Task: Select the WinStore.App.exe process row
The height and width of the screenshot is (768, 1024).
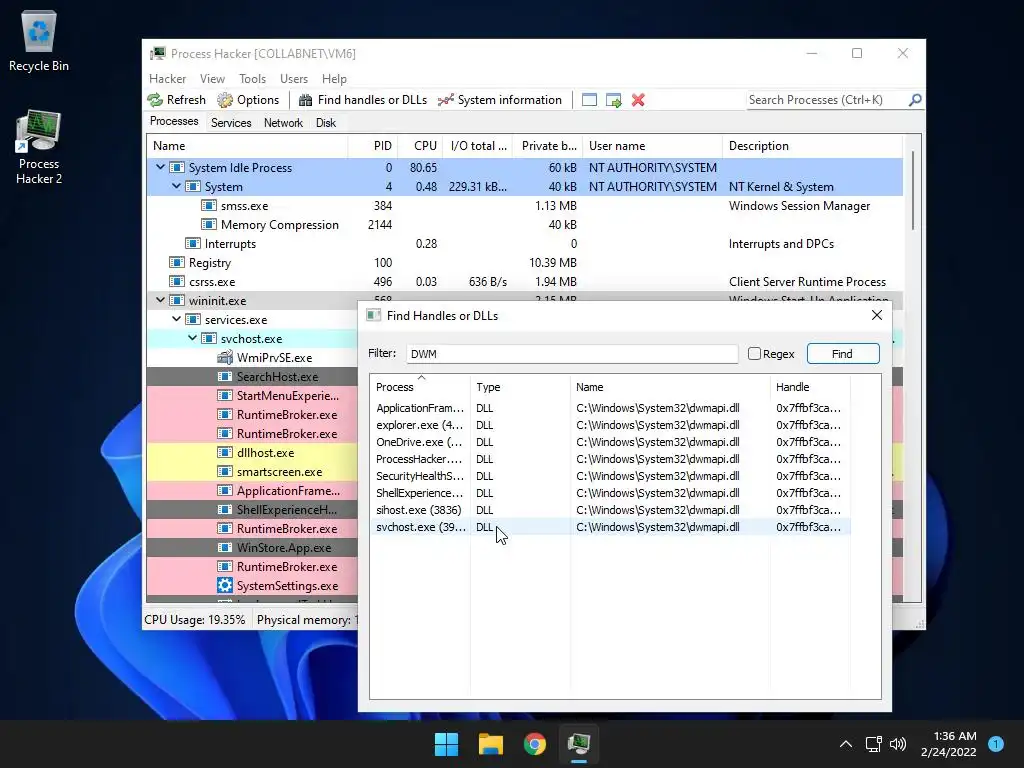Action: (252, 547)
